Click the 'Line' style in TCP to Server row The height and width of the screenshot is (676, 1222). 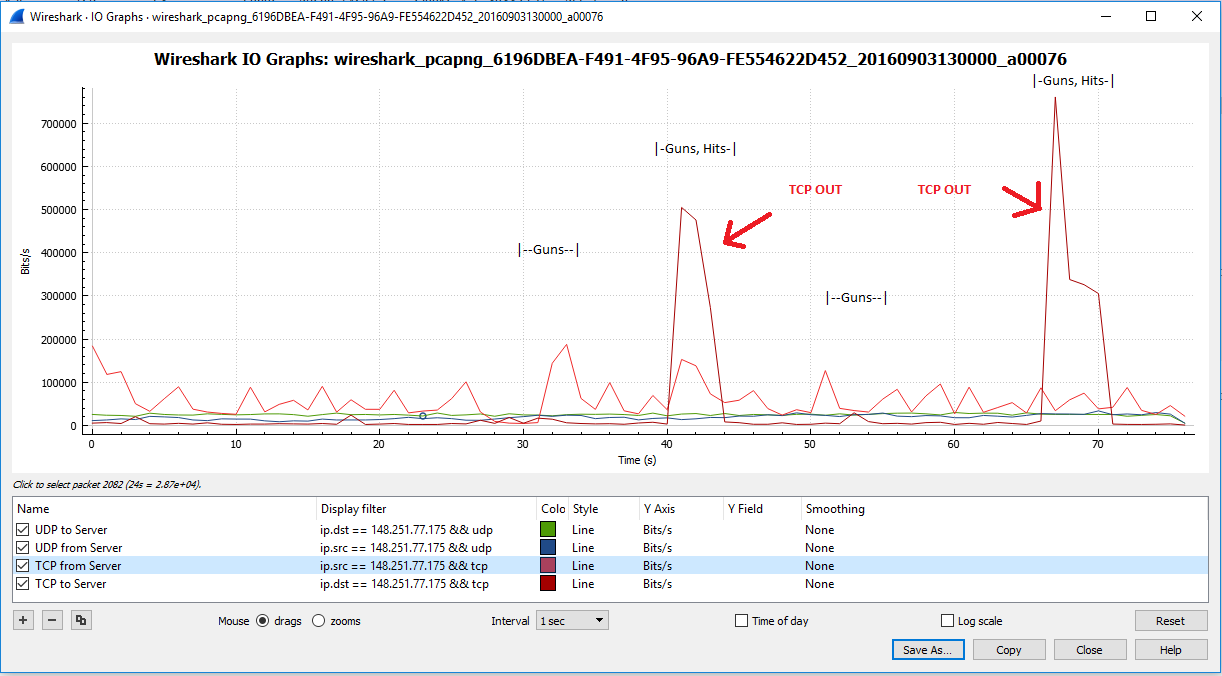[582, 584]
